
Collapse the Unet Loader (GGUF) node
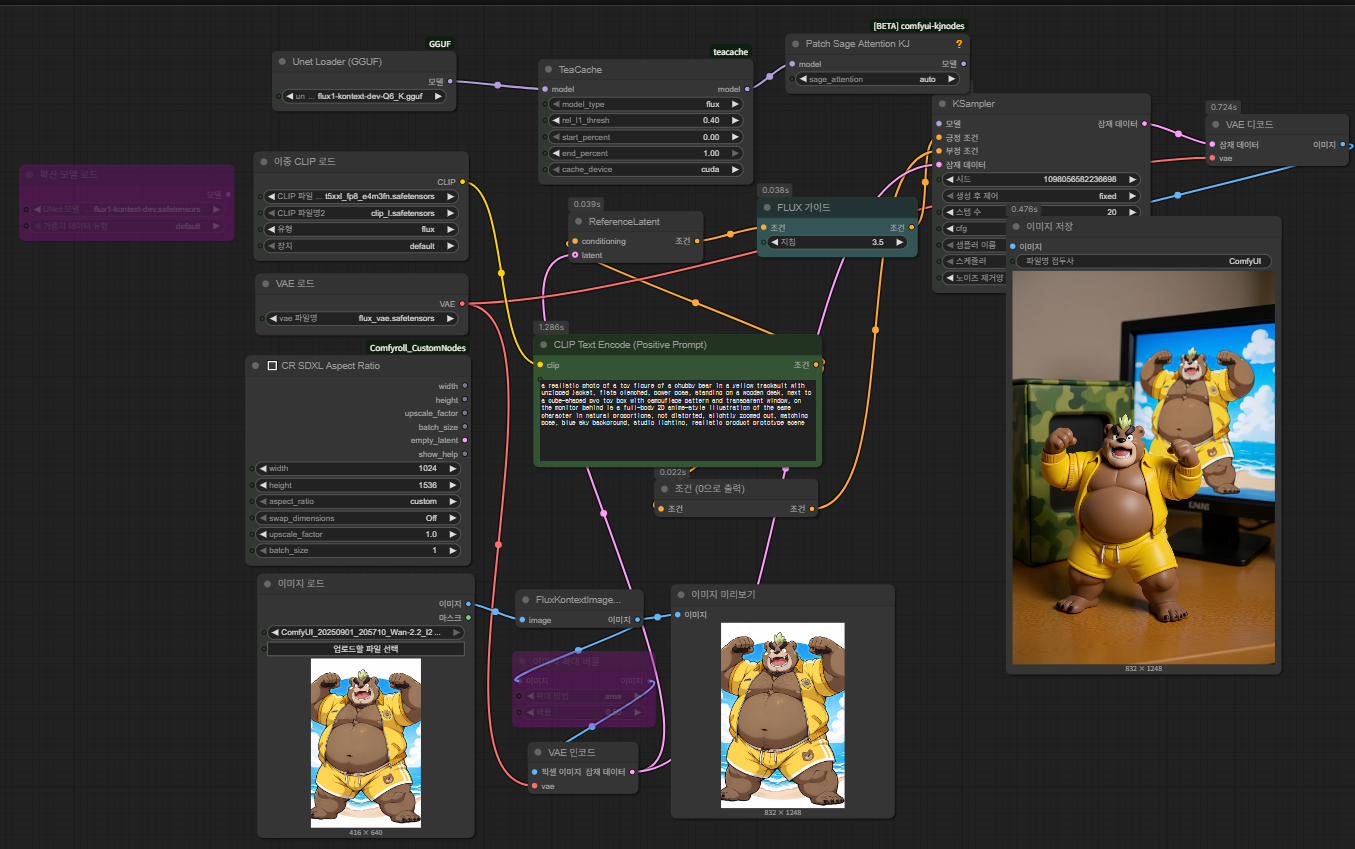[283, 62]
